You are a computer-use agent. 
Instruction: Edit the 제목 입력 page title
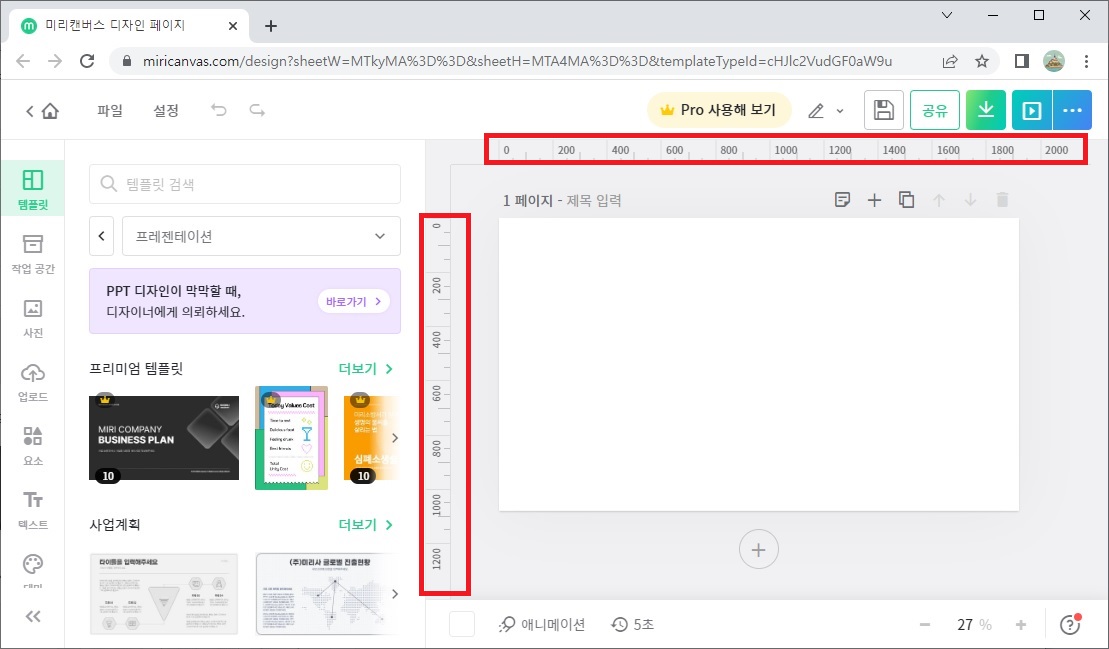point(594,201)
